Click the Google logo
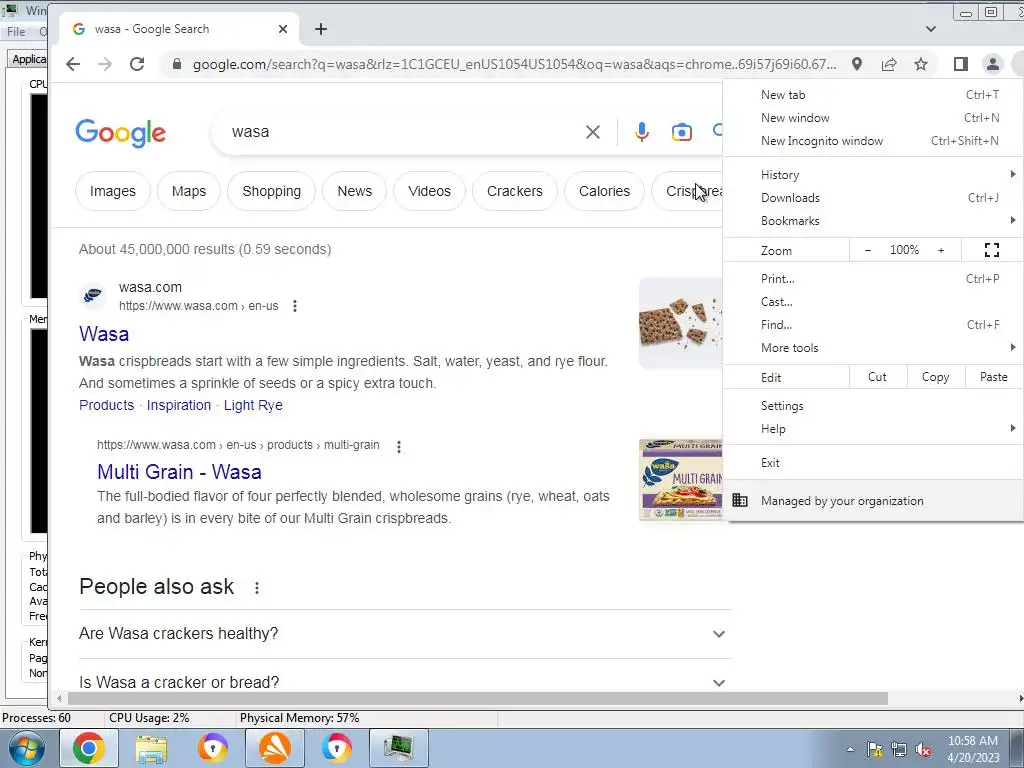 120,133
